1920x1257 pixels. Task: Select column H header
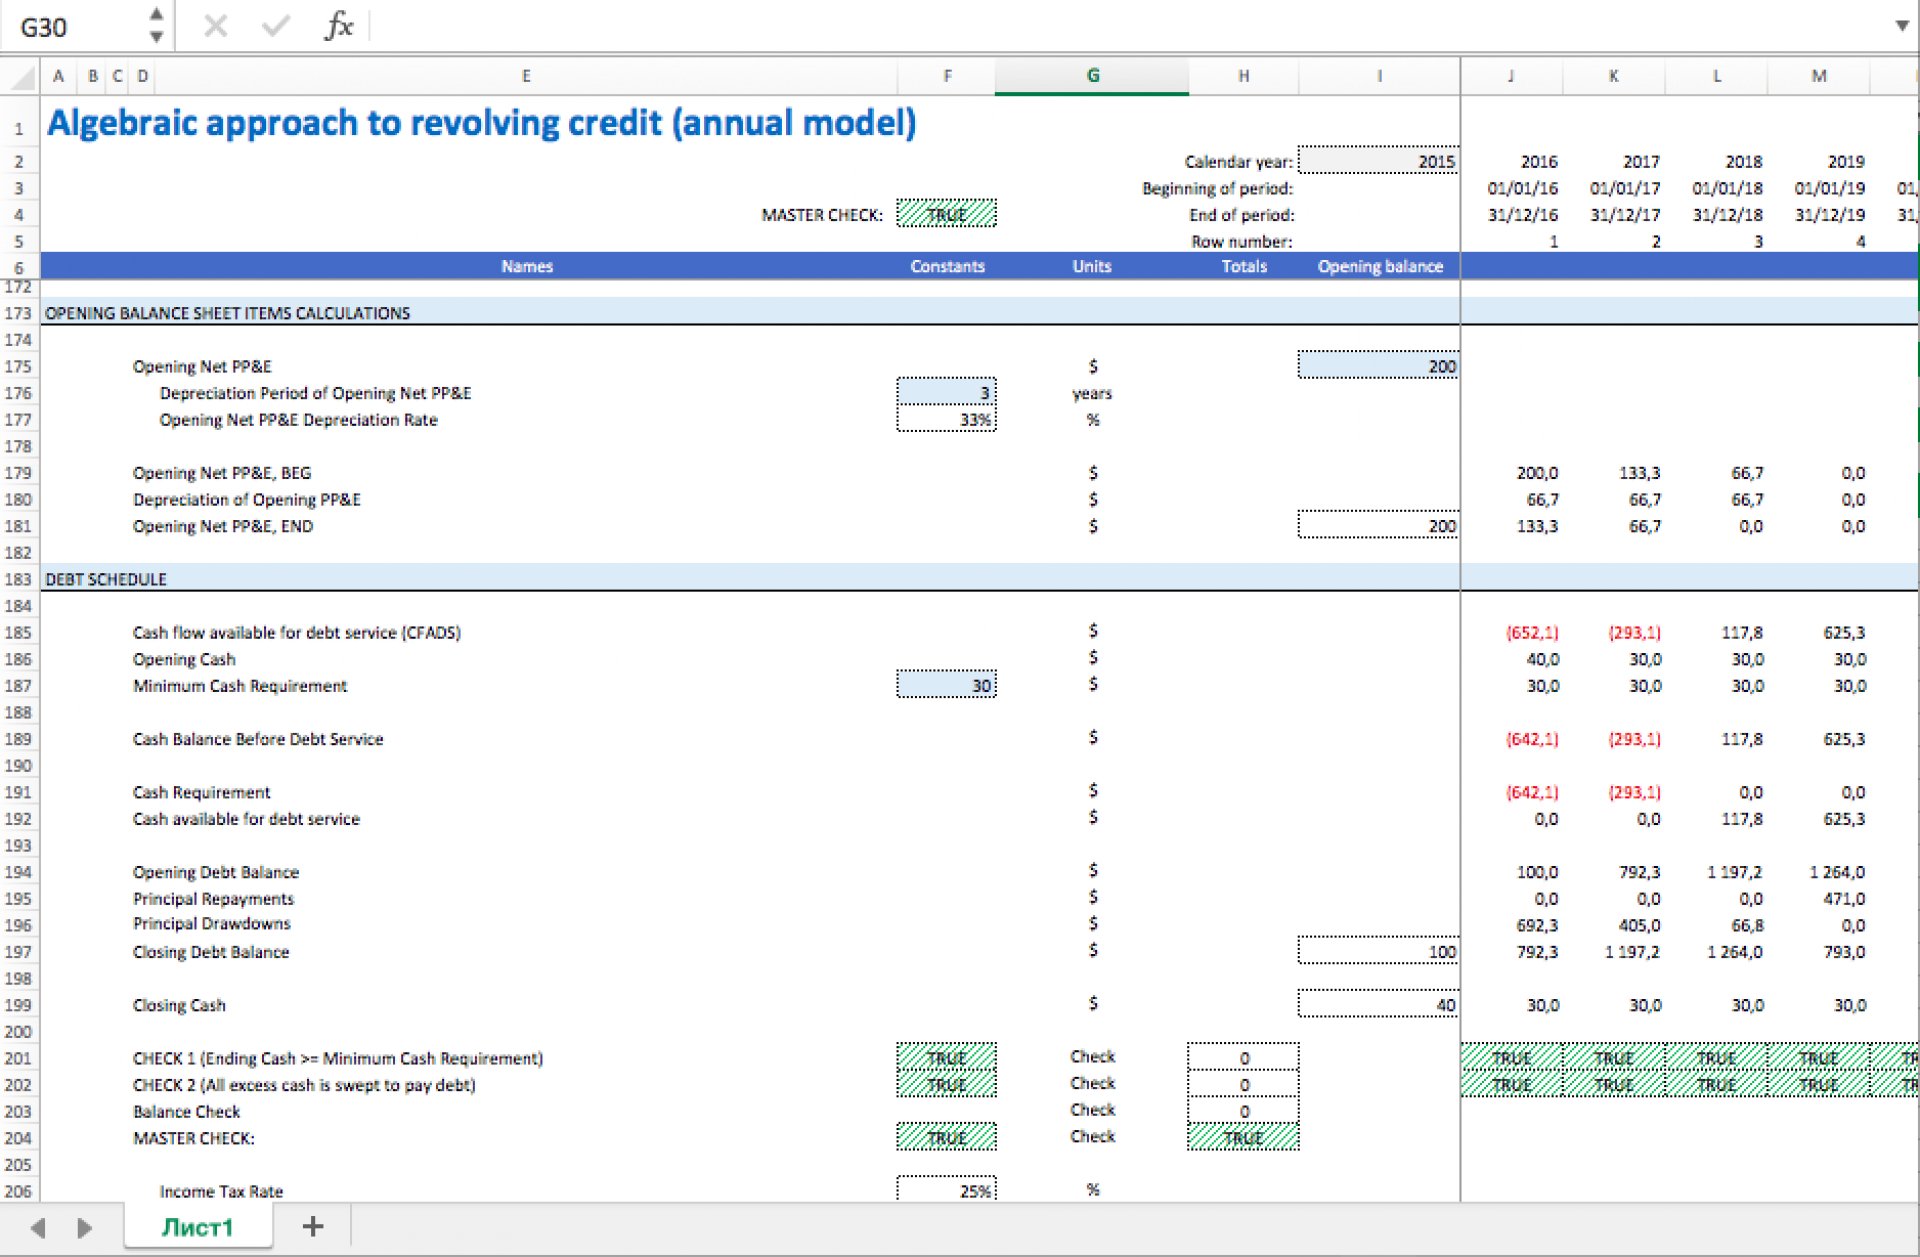point(1243,76)
